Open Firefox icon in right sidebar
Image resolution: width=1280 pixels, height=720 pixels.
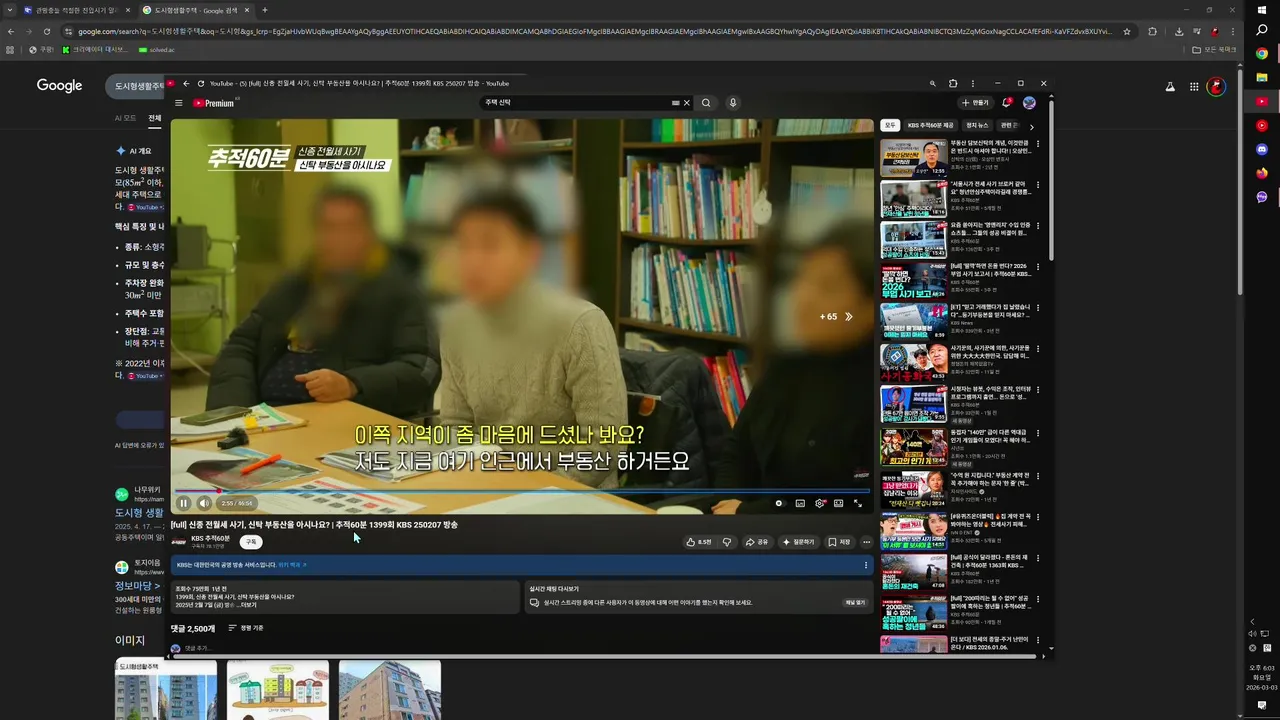(x=1262, y=173)
